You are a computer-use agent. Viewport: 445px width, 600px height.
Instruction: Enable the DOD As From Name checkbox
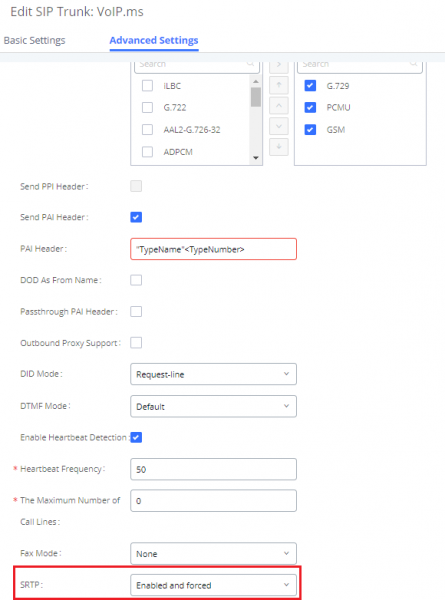pos(136,280)
